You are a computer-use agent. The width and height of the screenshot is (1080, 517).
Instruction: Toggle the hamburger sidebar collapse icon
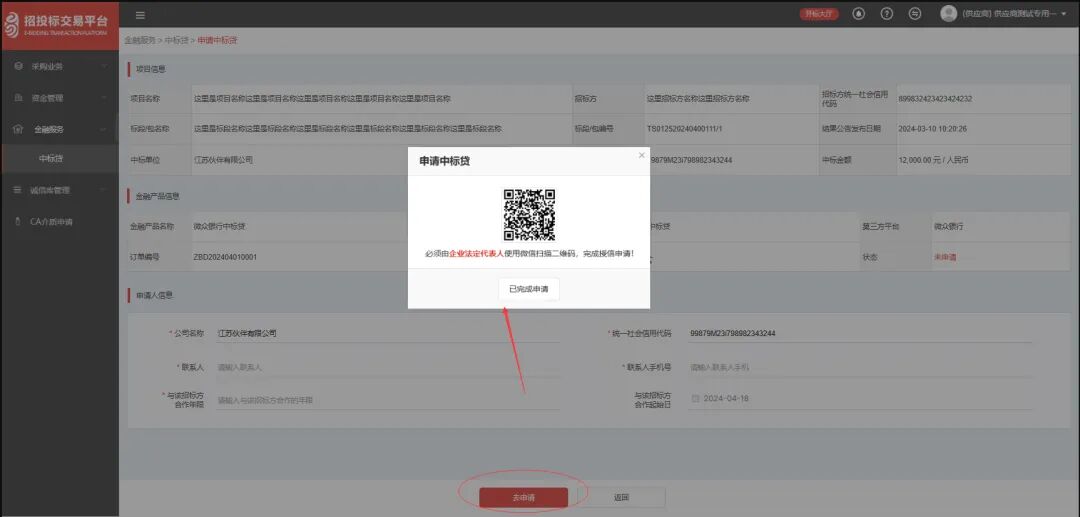pos(141,15)
